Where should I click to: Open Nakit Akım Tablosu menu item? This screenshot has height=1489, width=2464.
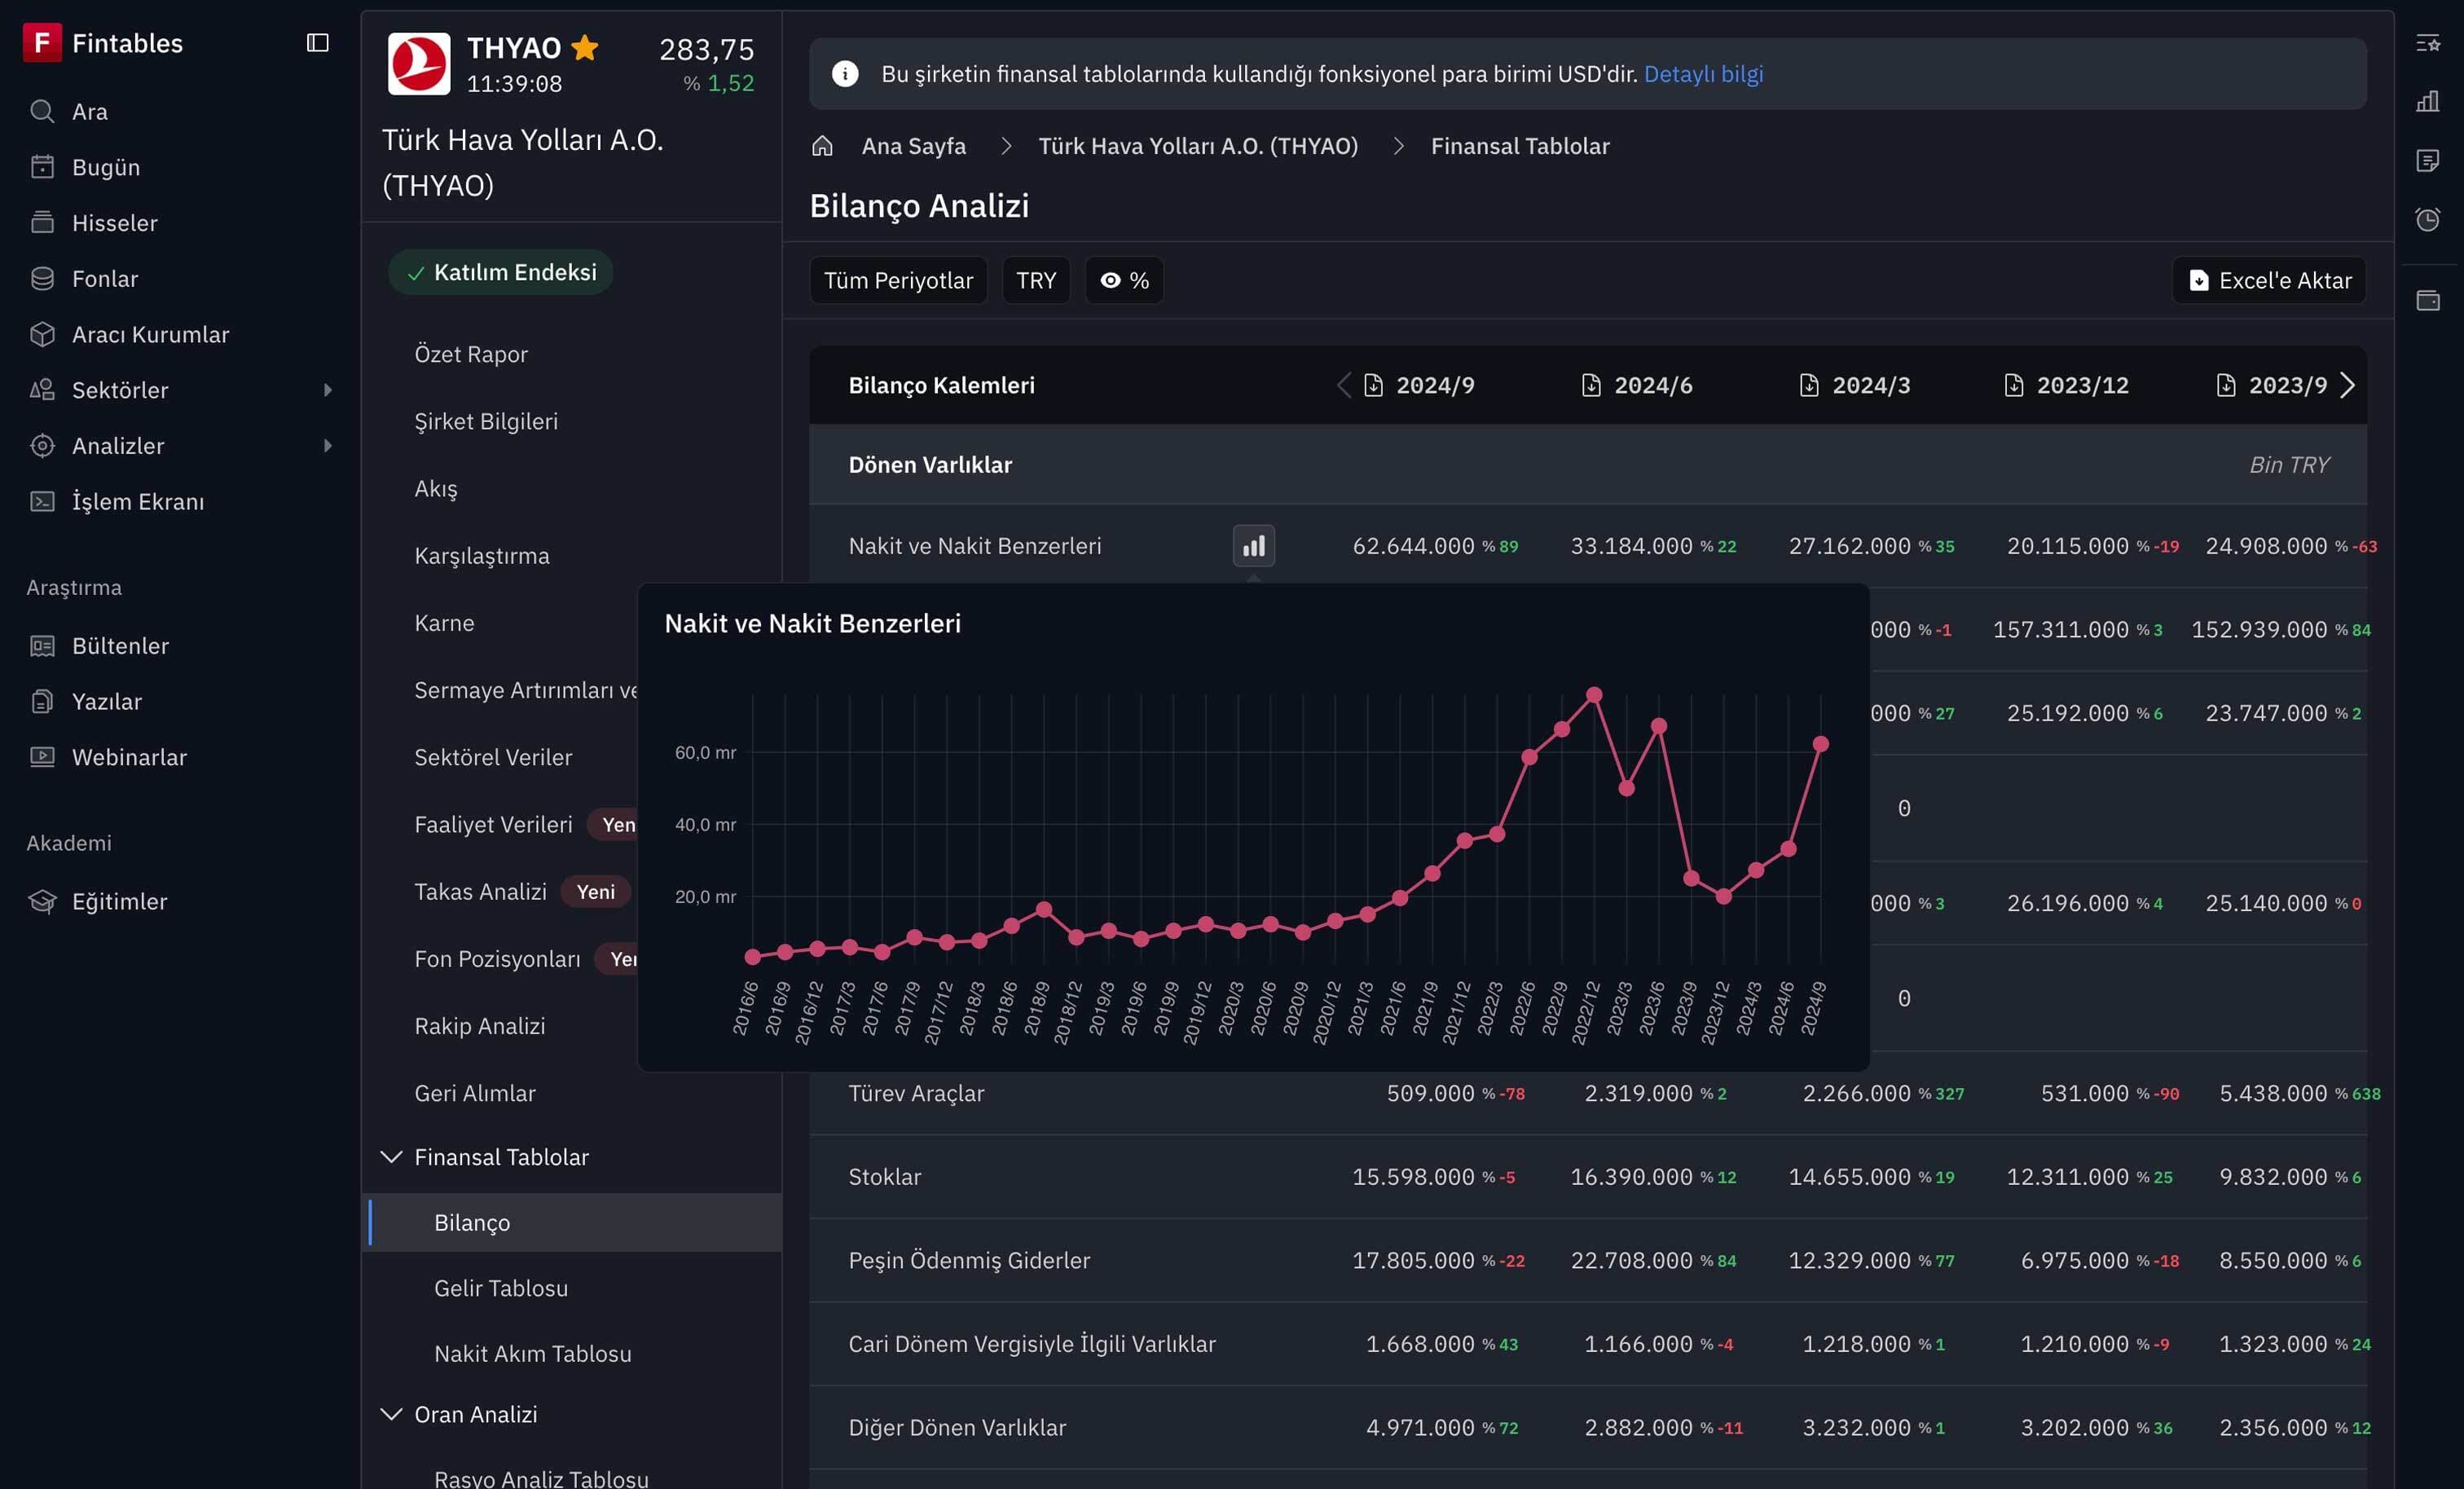pos(532,1353)
